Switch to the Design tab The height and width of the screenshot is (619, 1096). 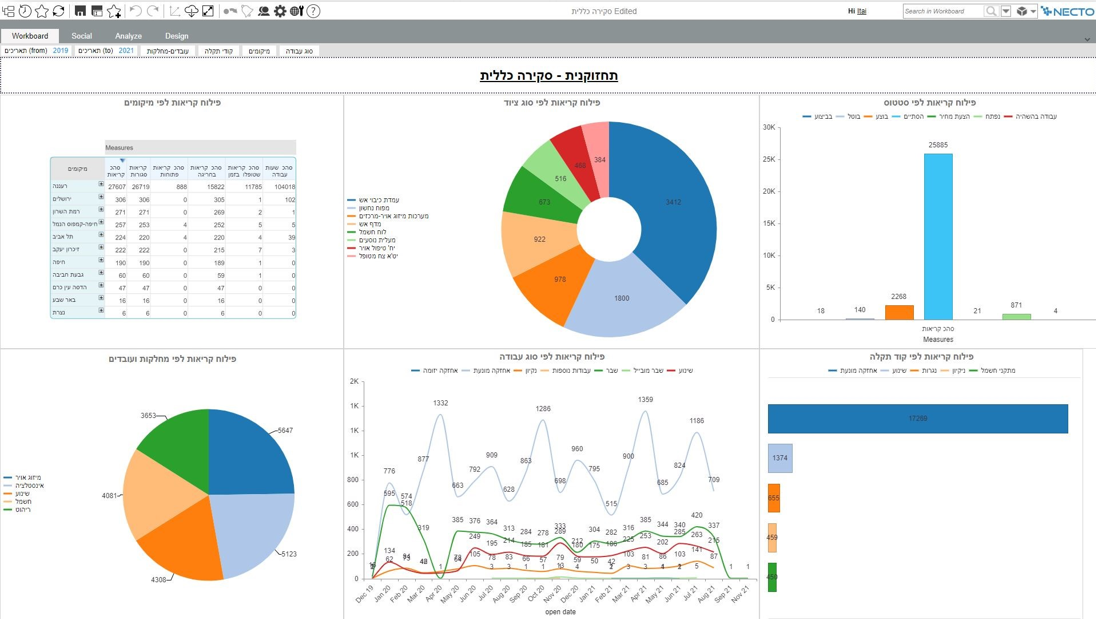pos(176,36)
